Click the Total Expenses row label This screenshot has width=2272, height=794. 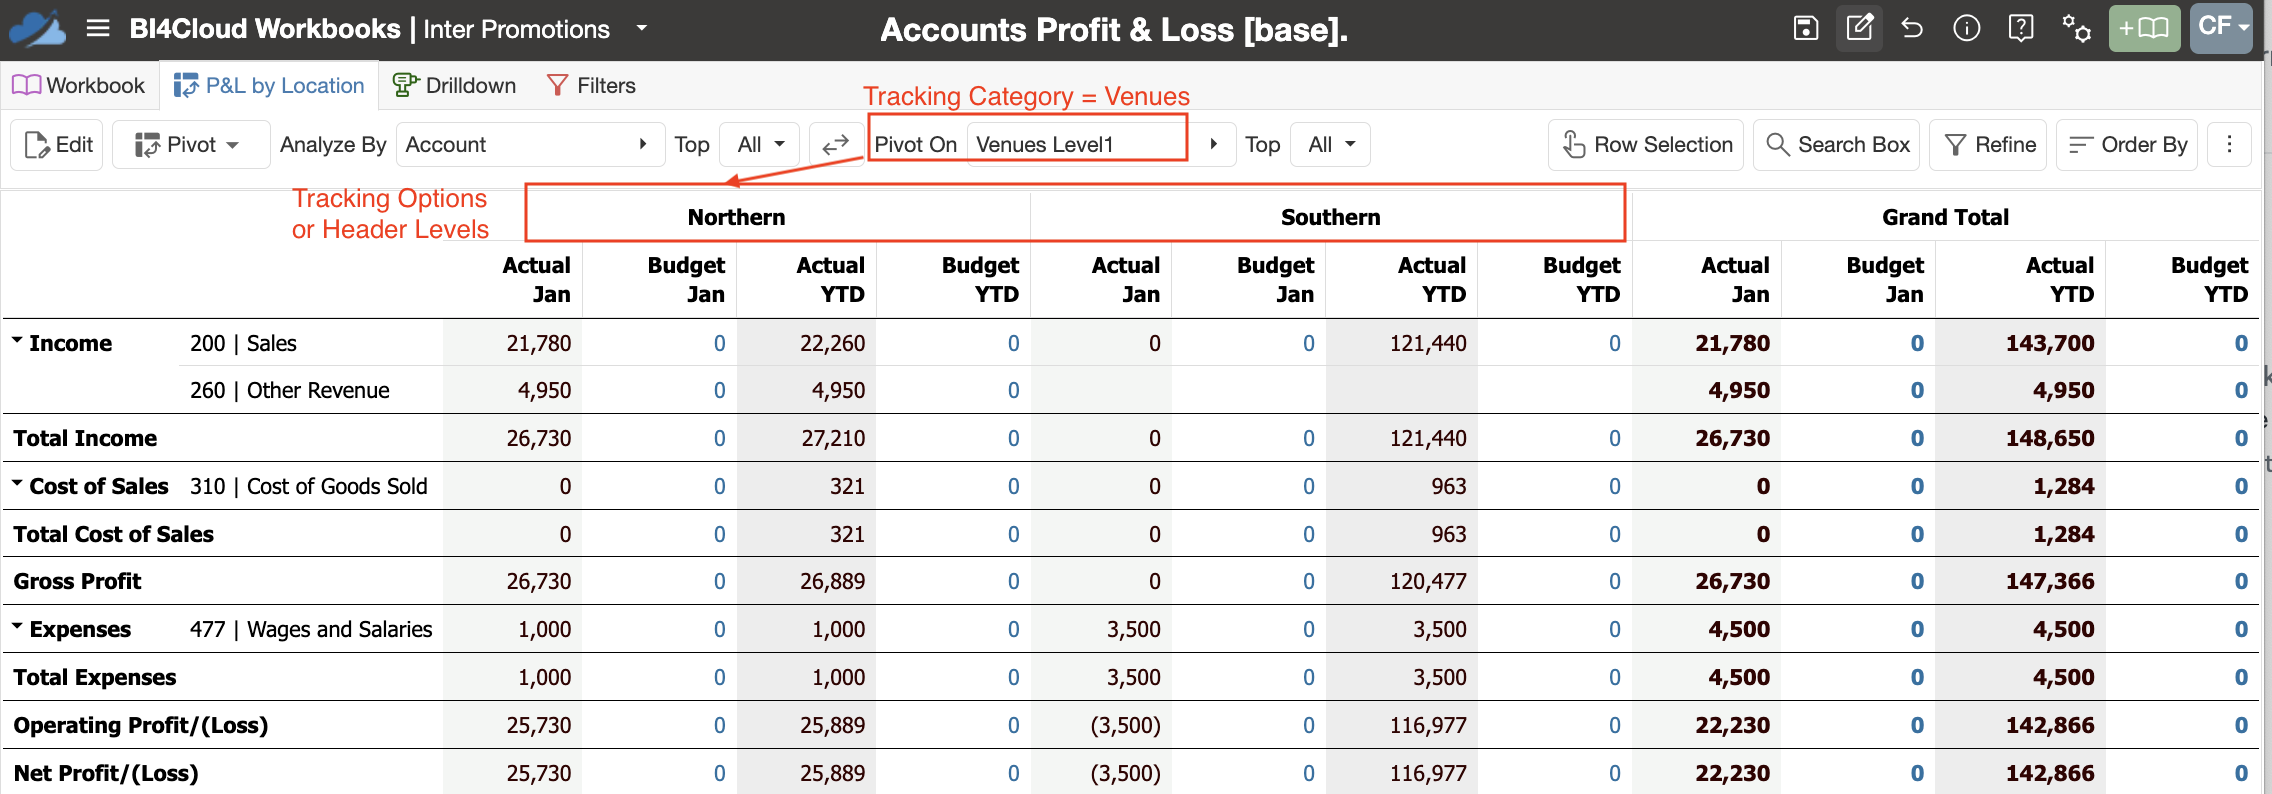(x=94, y=677)
